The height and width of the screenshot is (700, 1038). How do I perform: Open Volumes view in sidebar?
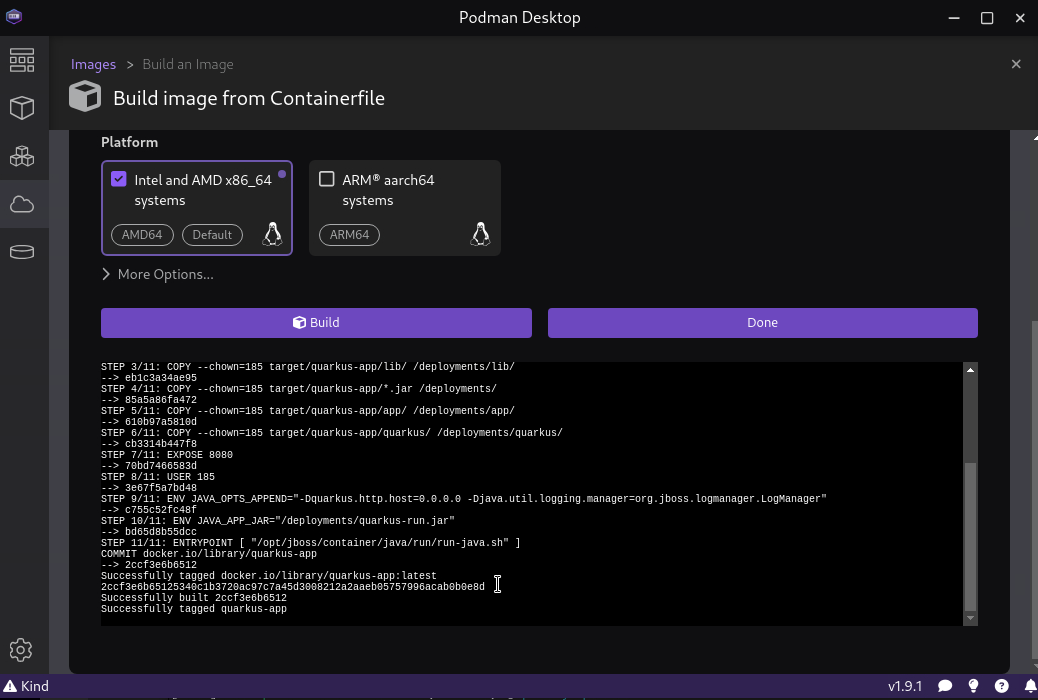[x=22, y=252]
